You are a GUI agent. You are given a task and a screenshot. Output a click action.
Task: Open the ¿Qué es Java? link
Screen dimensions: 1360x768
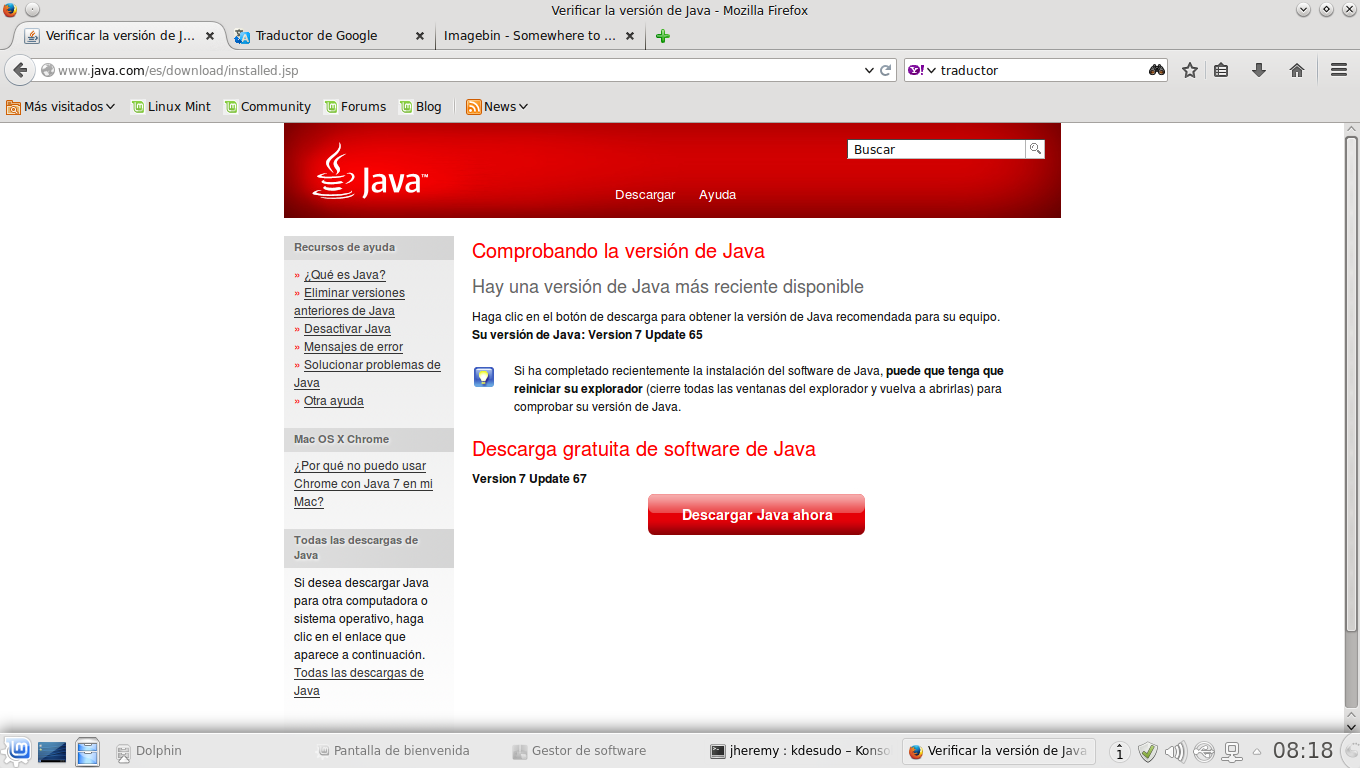point(345,275)
